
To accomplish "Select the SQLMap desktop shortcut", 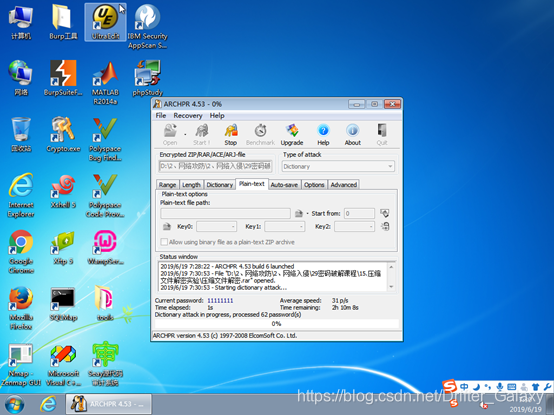I will [x=63, y=304].
